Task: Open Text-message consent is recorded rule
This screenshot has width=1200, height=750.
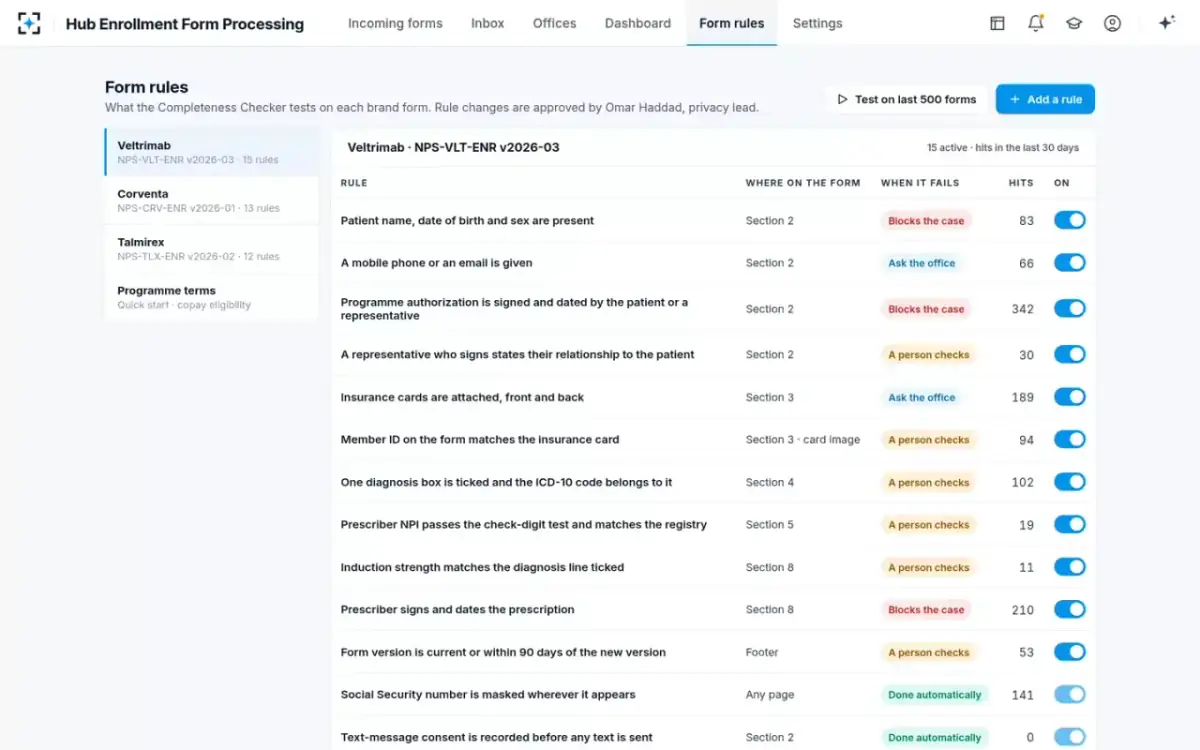Action: [x=497, y=737]
